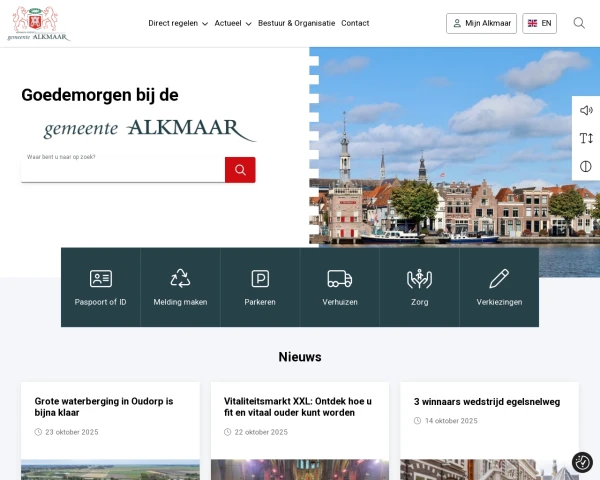Open the Melding maken recycle icon

pos(180,279)
